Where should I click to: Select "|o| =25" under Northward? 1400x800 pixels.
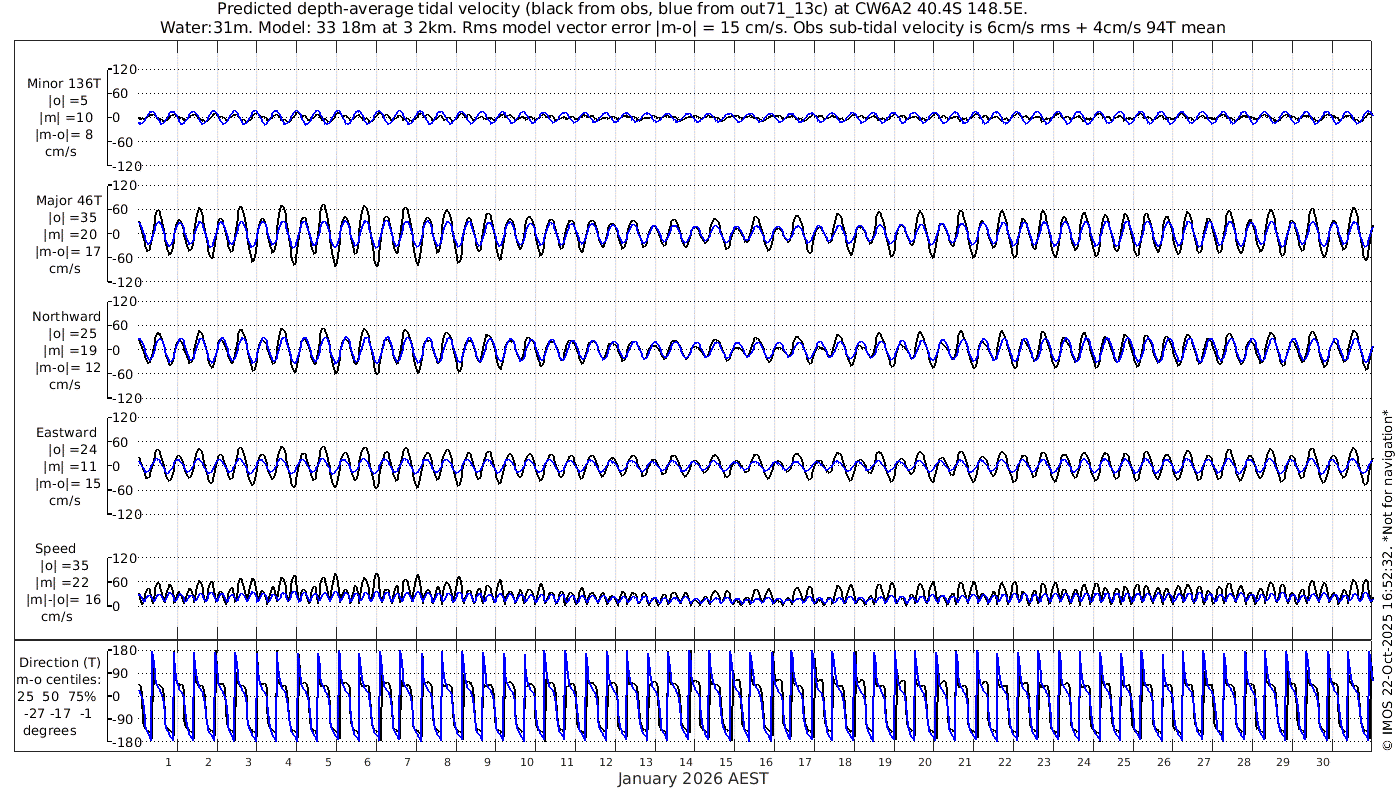pos(72,334)
